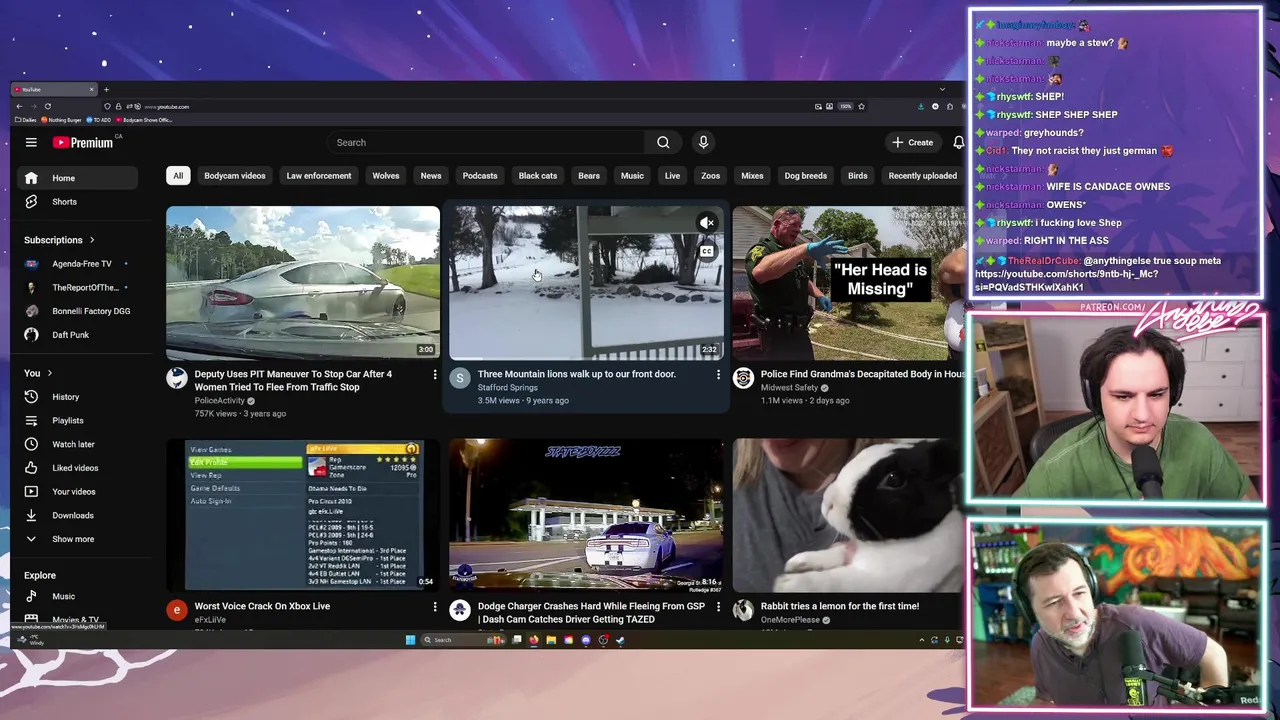Open options menu for Dodge Charger Crashes video
The height and width of the screenshot is (720, 1280).
click(717, 607)
